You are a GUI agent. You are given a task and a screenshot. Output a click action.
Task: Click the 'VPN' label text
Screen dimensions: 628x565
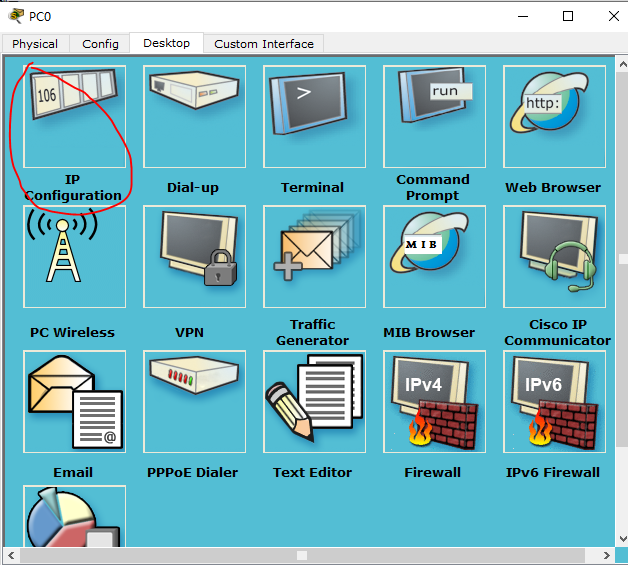click(189, 332)
